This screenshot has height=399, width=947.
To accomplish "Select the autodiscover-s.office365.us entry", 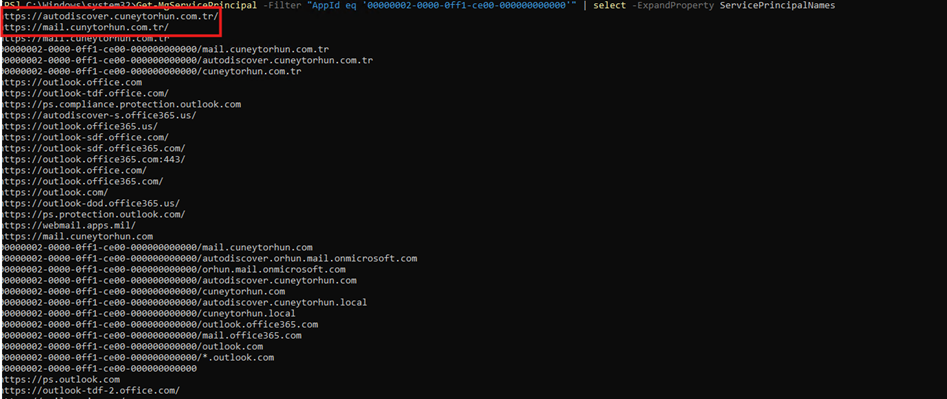I will (x=98, y=115).
